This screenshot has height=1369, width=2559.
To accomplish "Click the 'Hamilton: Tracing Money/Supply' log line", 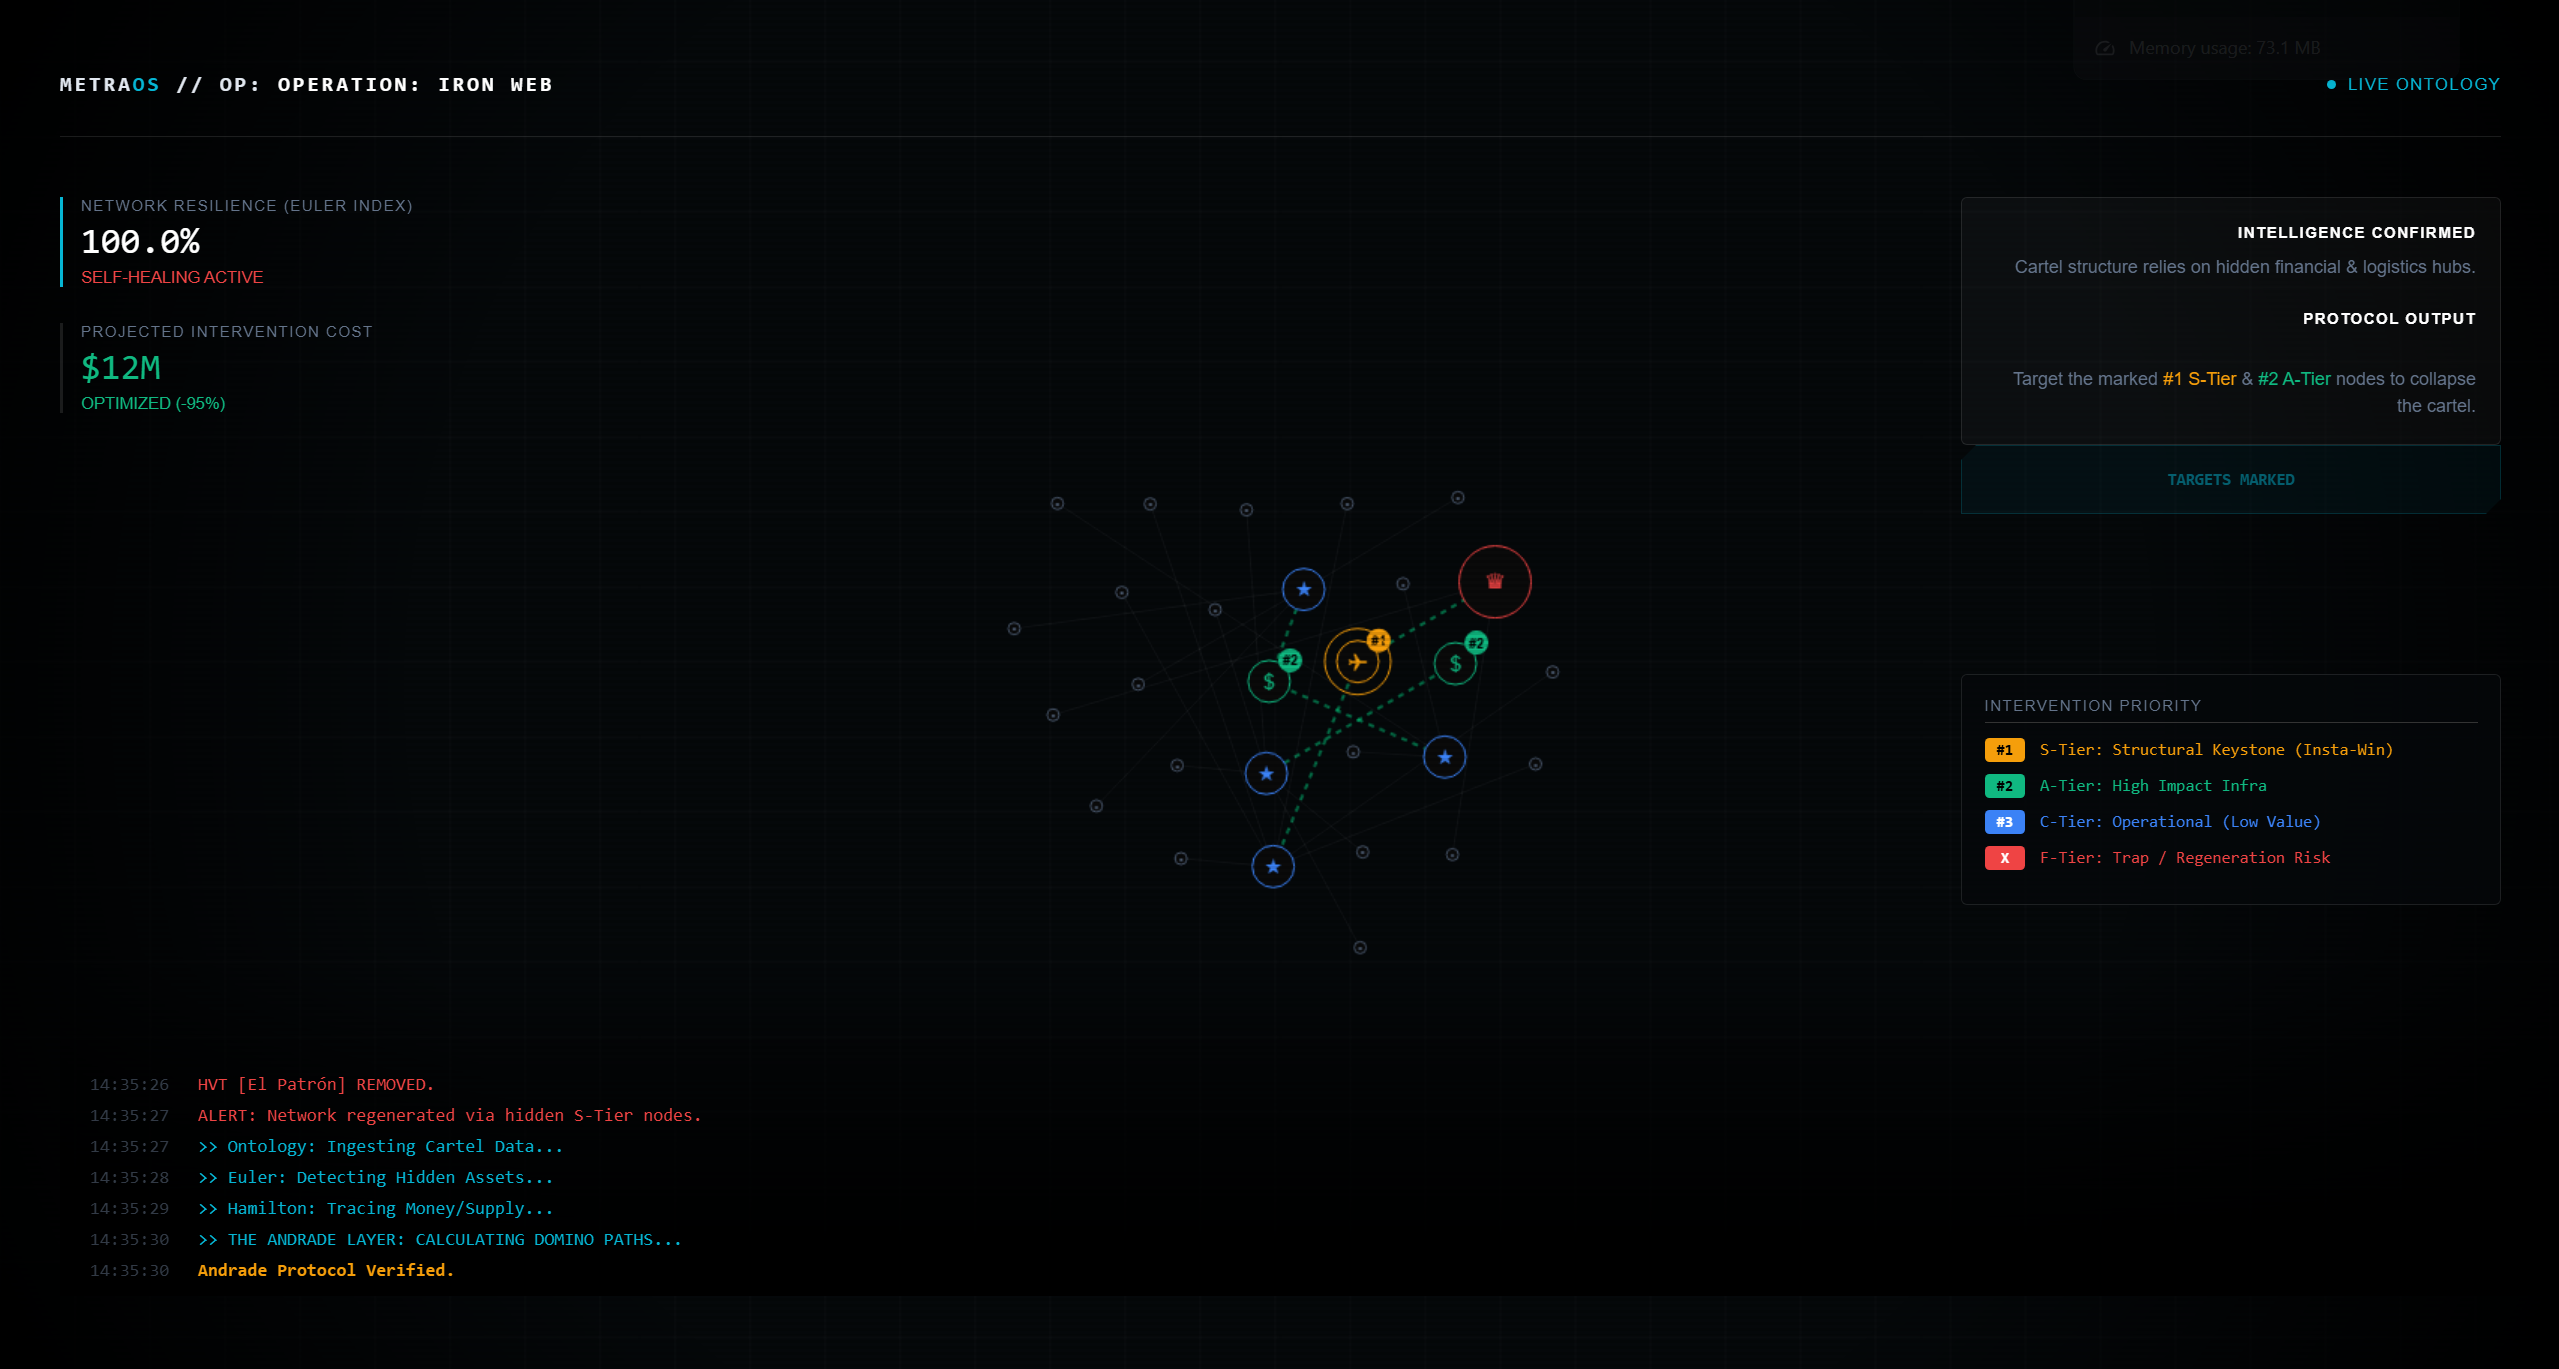I will click(x=376, y=1208).
